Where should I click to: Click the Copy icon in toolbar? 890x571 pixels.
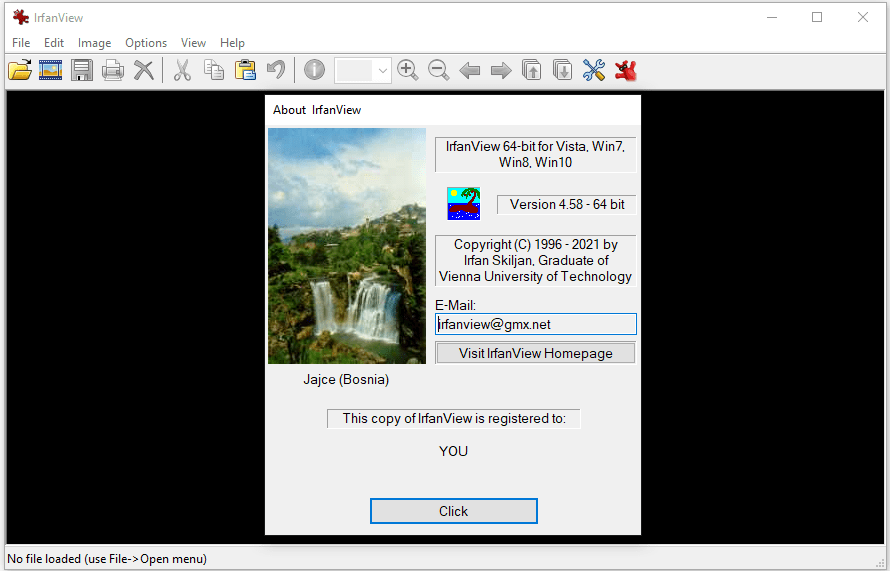pos(214,70)
